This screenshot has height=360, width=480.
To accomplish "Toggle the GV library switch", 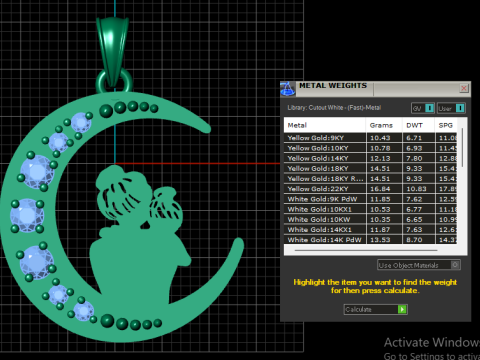I will tap(423, 108).
